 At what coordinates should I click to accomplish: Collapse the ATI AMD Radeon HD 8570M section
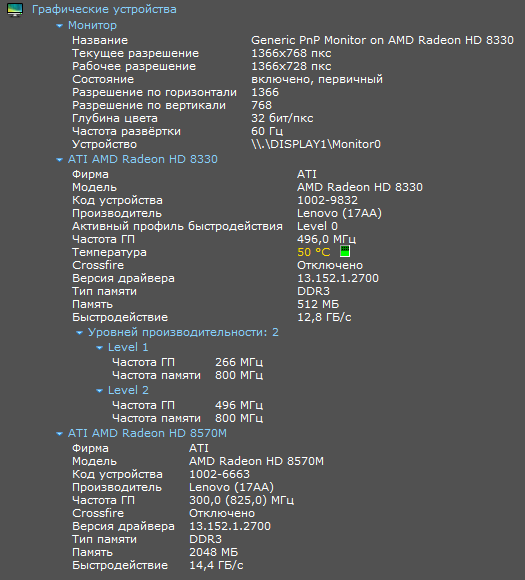pyautogui.click(x=59, y=434)
